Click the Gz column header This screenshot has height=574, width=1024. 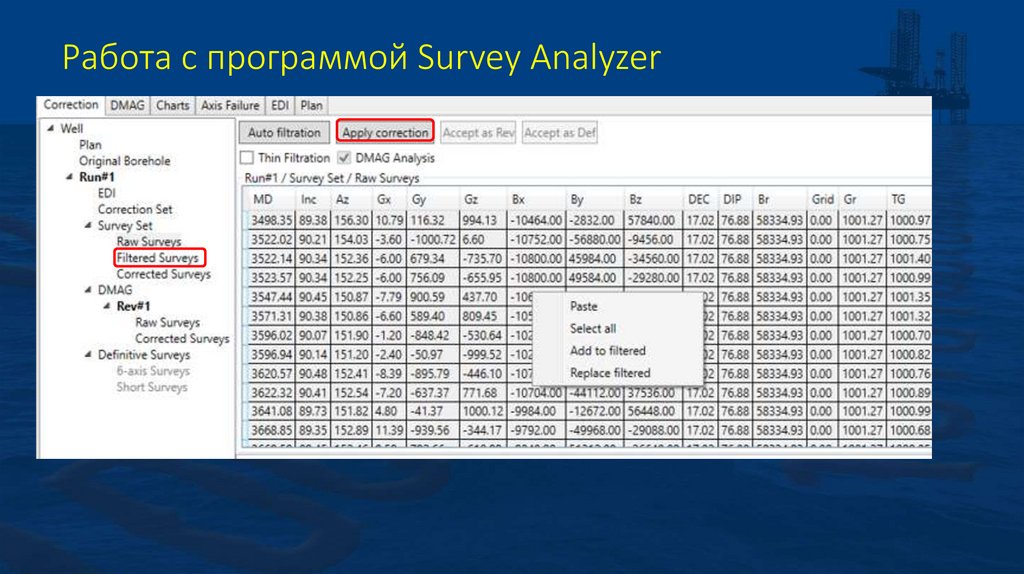483,200
